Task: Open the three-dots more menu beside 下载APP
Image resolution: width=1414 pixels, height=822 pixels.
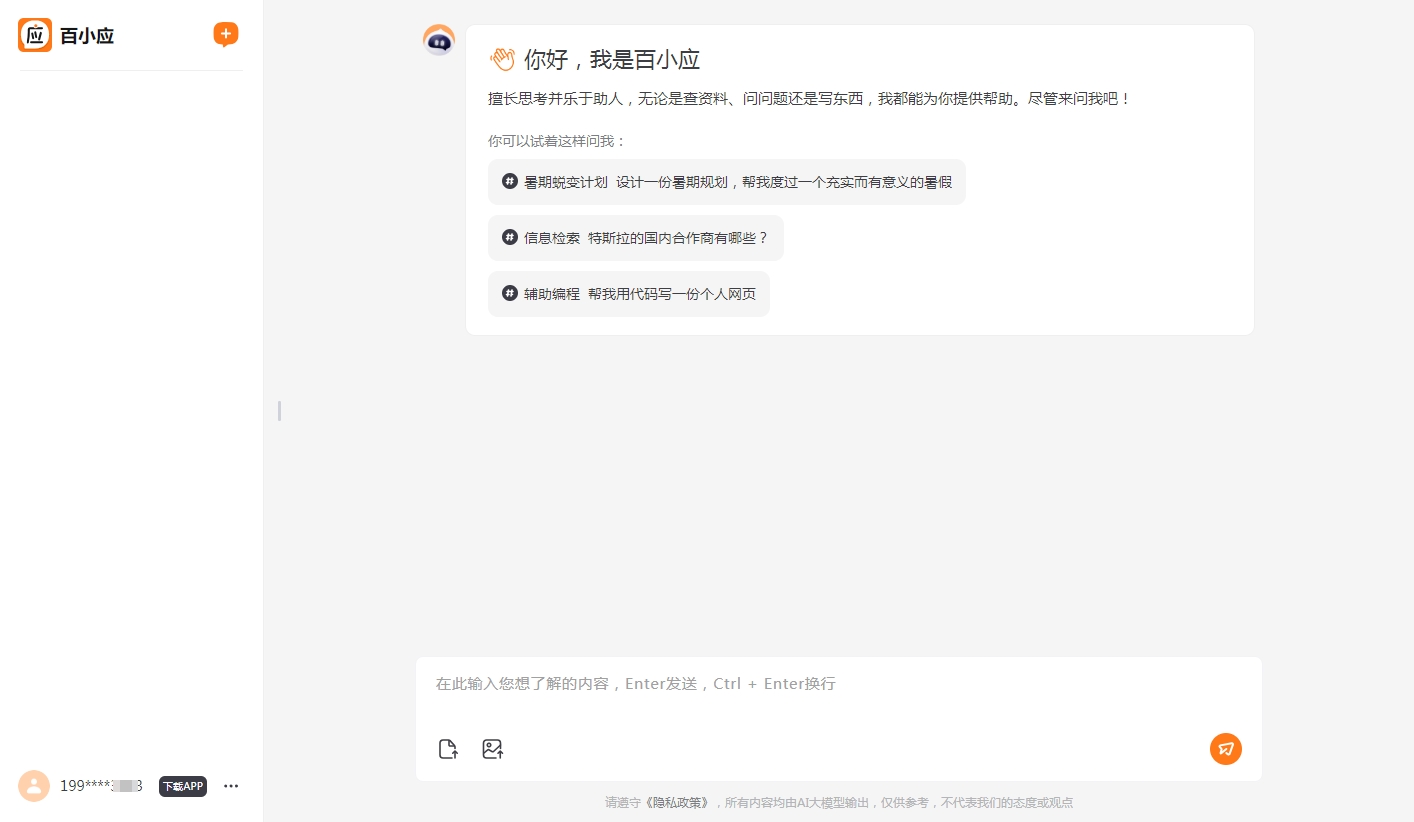Action: coord(231,786)
